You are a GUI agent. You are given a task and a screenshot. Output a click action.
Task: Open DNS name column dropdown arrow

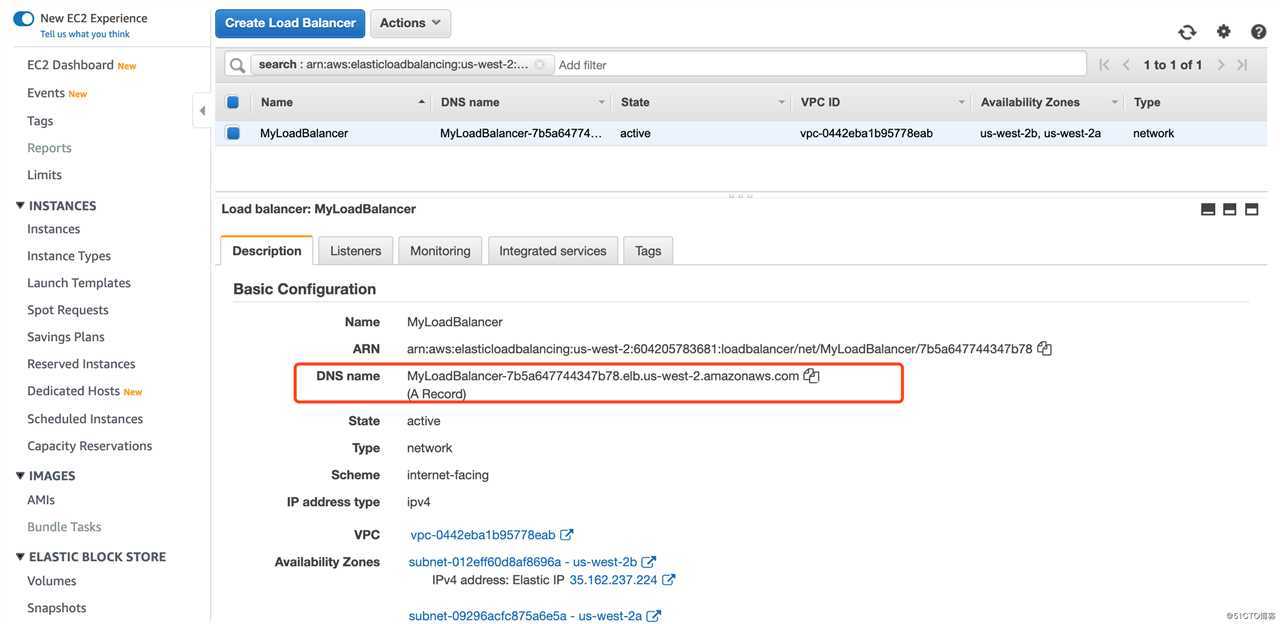[x=601, y=102]
